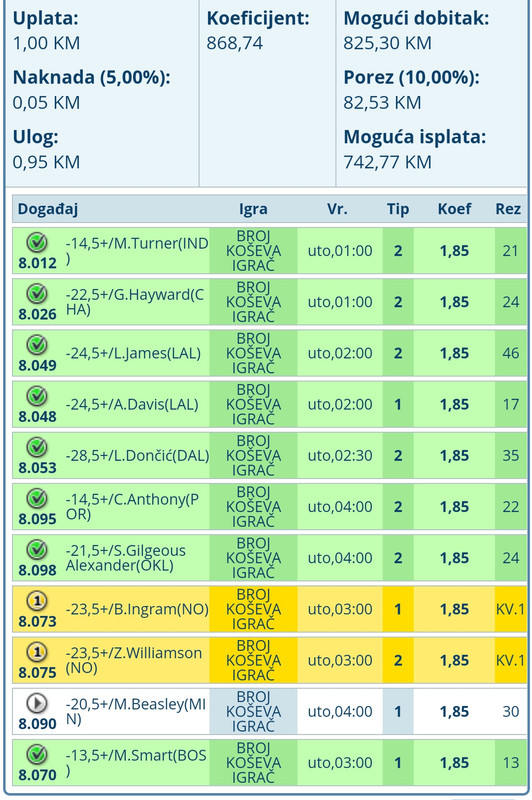The width and height of the screenshot is (532, 800).
Task: Click result KV.1 in Z.Williamson row
Action: tap(510, 660)
